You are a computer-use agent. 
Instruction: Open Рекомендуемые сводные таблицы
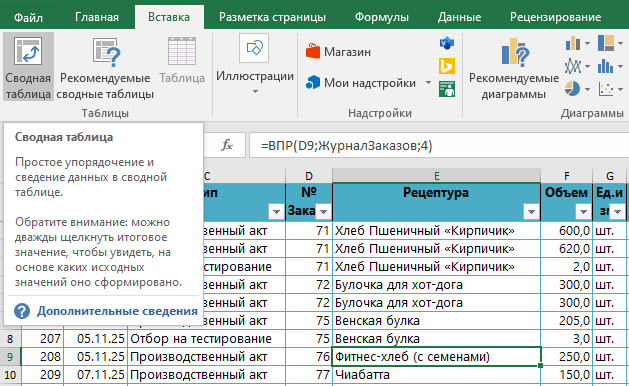(x=105, y=67)
